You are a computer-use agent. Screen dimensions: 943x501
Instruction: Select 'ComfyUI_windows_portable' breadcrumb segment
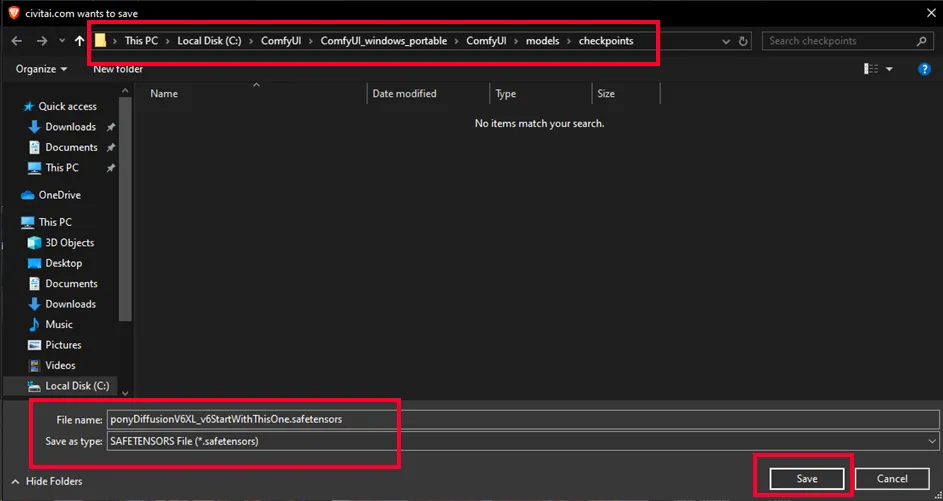coord(384,41)
